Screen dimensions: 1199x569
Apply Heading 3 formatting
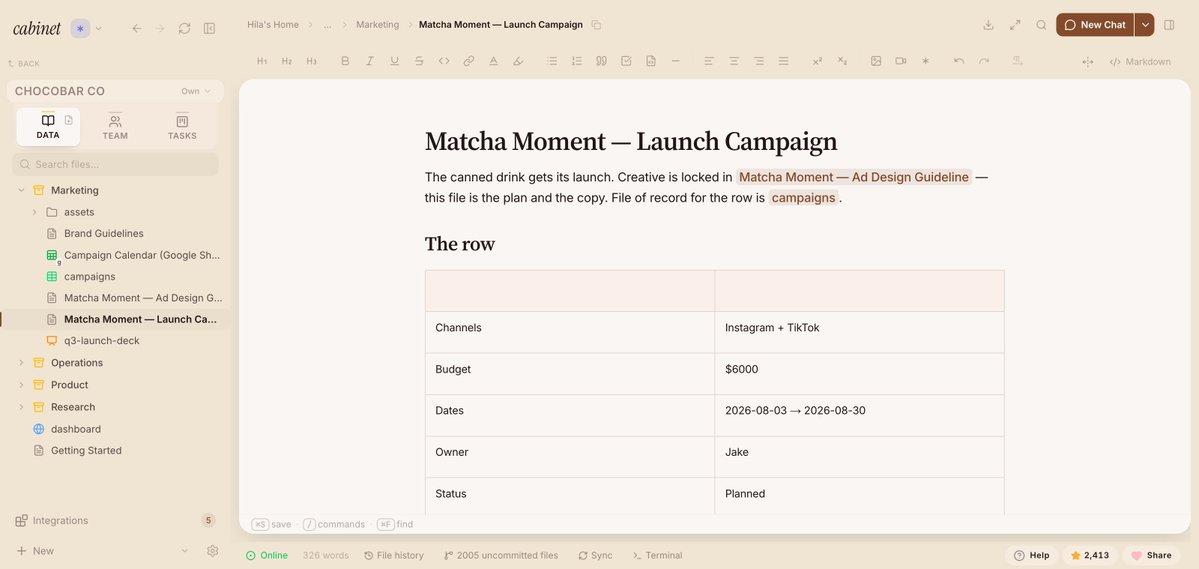(x=311, y=61)
